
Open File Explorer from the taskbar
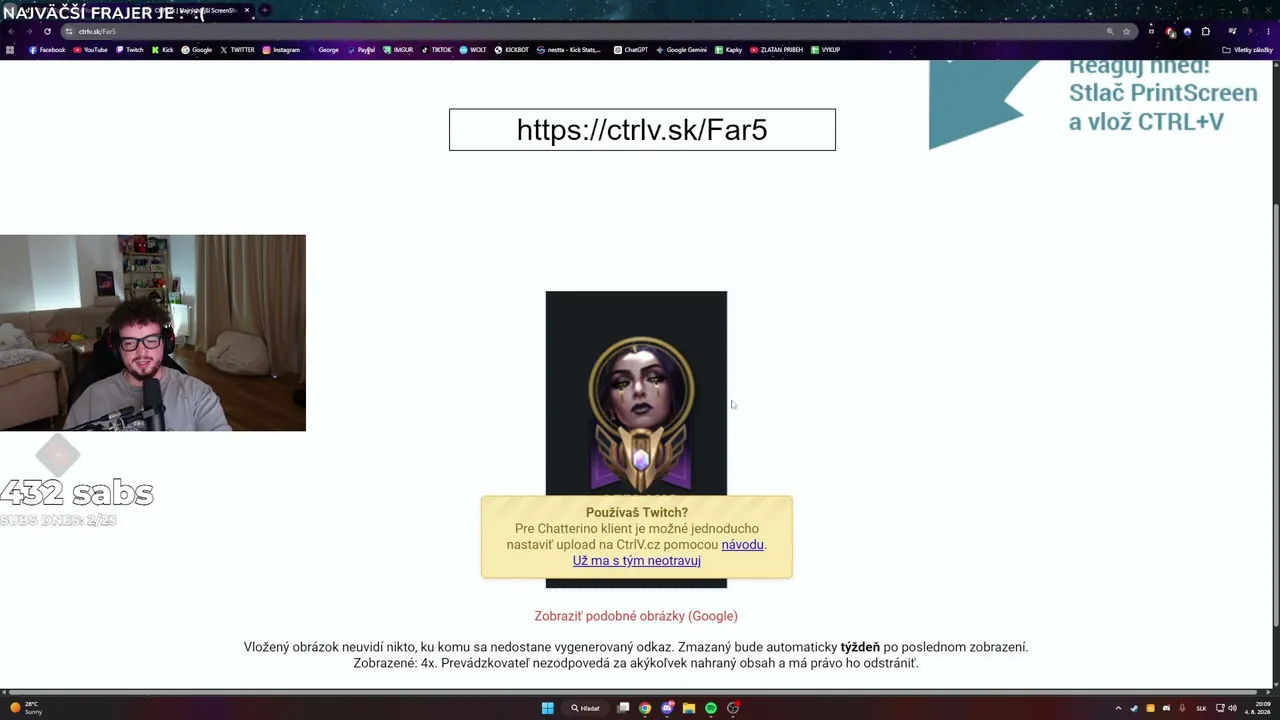click(689, 708)
